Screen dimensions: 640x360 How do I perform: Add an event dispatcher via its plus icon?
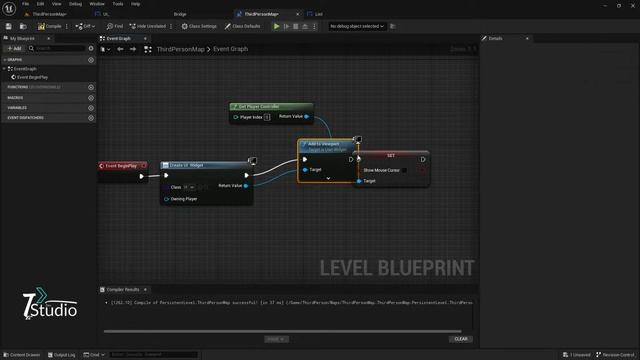pos(91,118)
